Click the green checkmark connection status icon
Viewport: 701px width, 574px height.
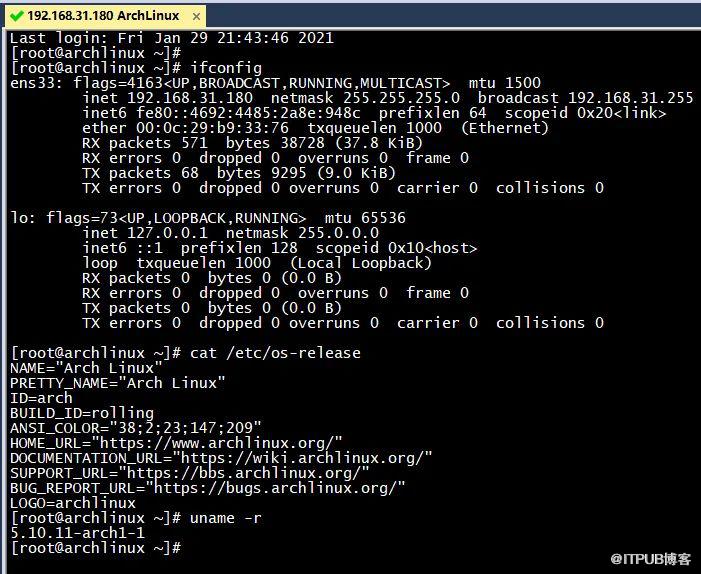coord(17,16)
